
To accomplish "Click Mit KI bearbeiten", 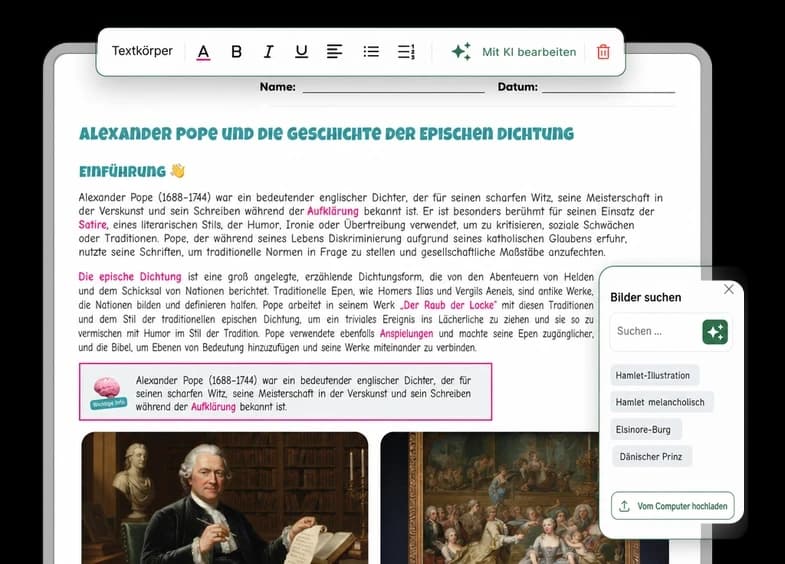I will tap(529, 52).
